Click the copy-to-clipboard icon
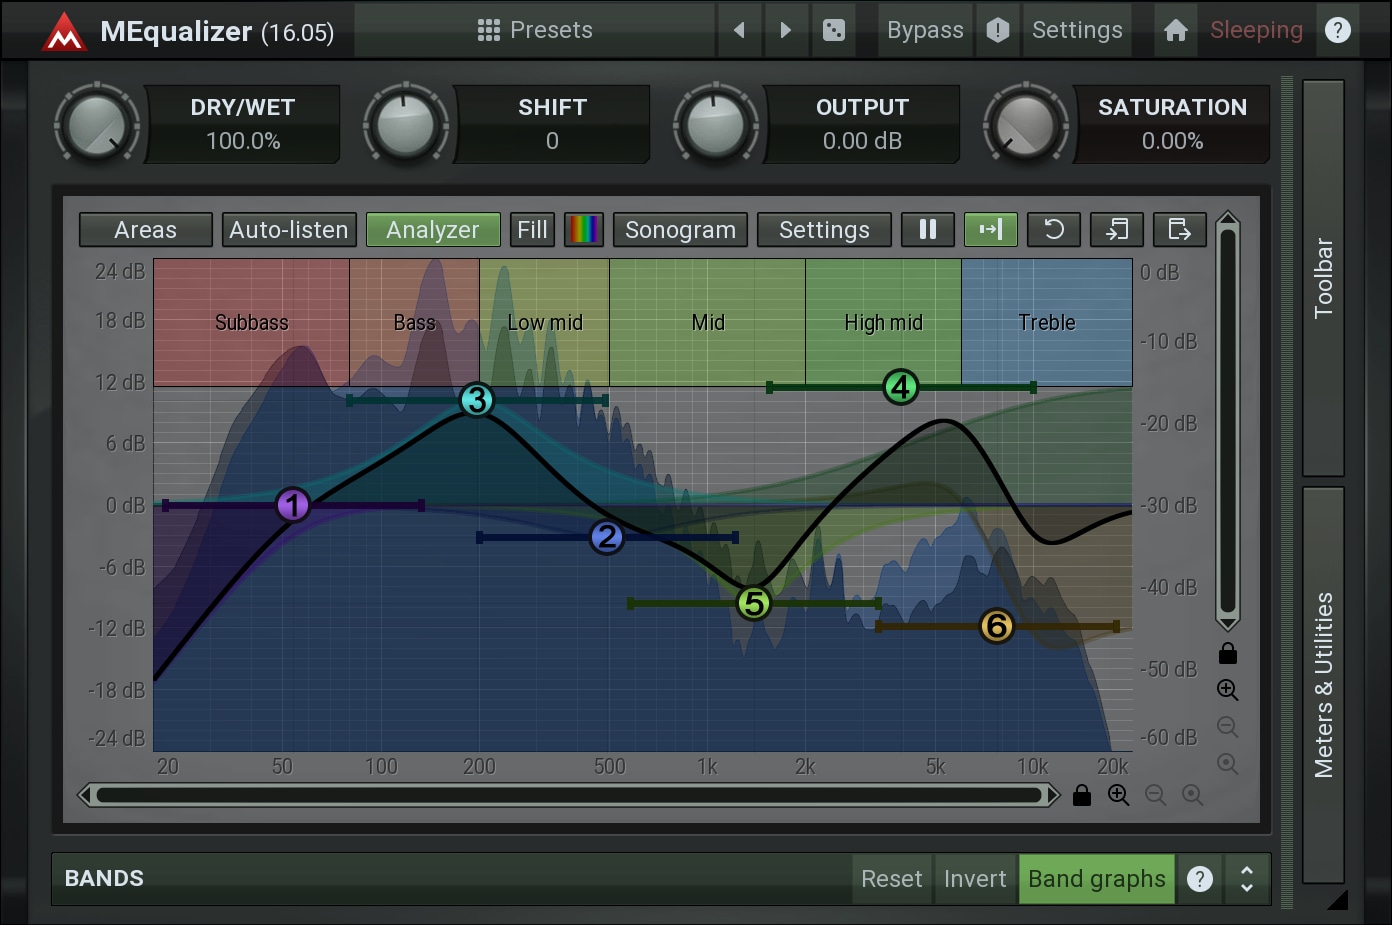1392x925 pixels. click(x=1117, y=230)
